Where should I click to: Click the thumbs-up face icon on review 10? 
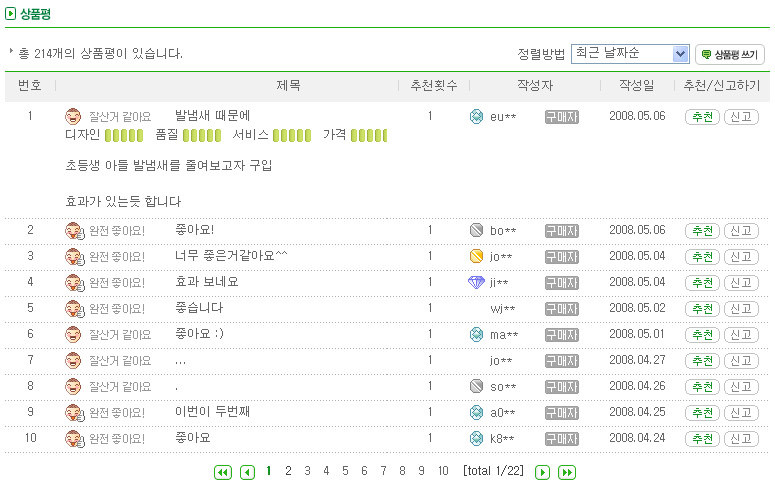pyautogui.click(x=75, y=439)
